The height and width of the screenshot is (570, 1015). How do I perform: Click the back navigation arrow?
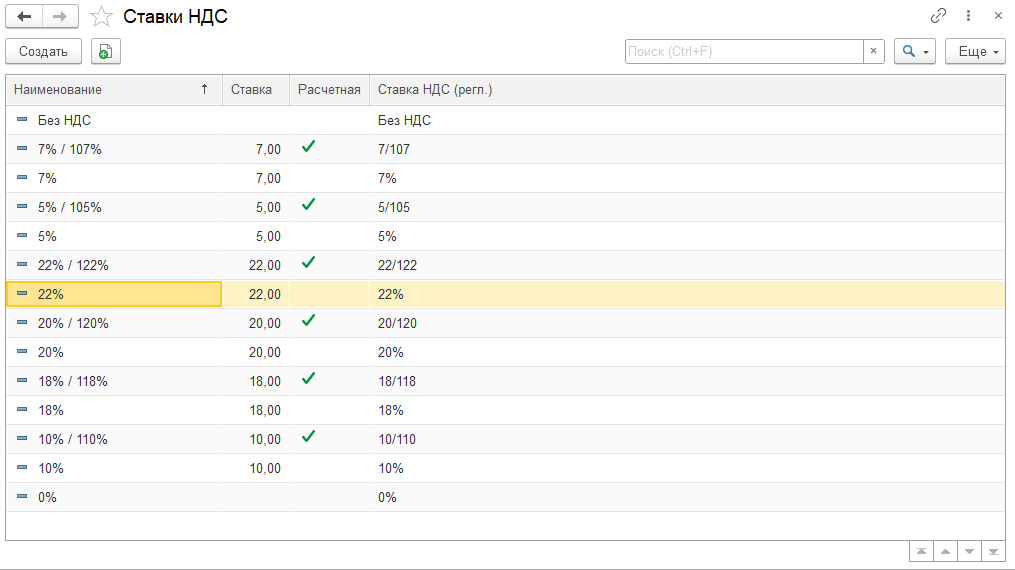tap(25, 17)
